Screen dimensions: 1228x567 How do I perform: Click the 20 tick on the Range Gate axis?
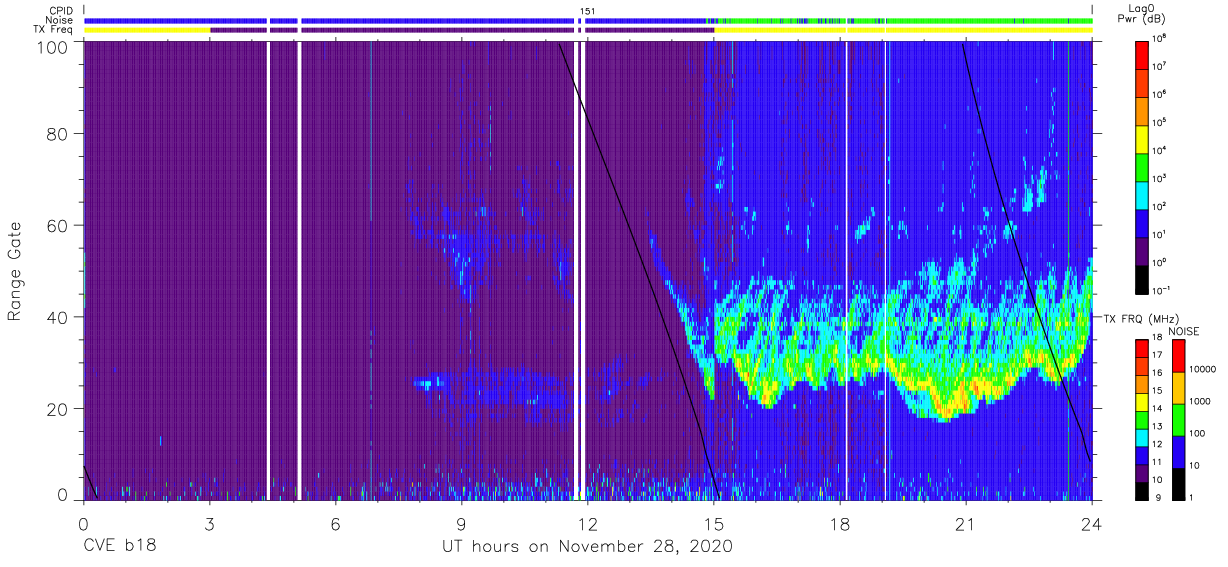pyautogui.click(x=58, y=408)
